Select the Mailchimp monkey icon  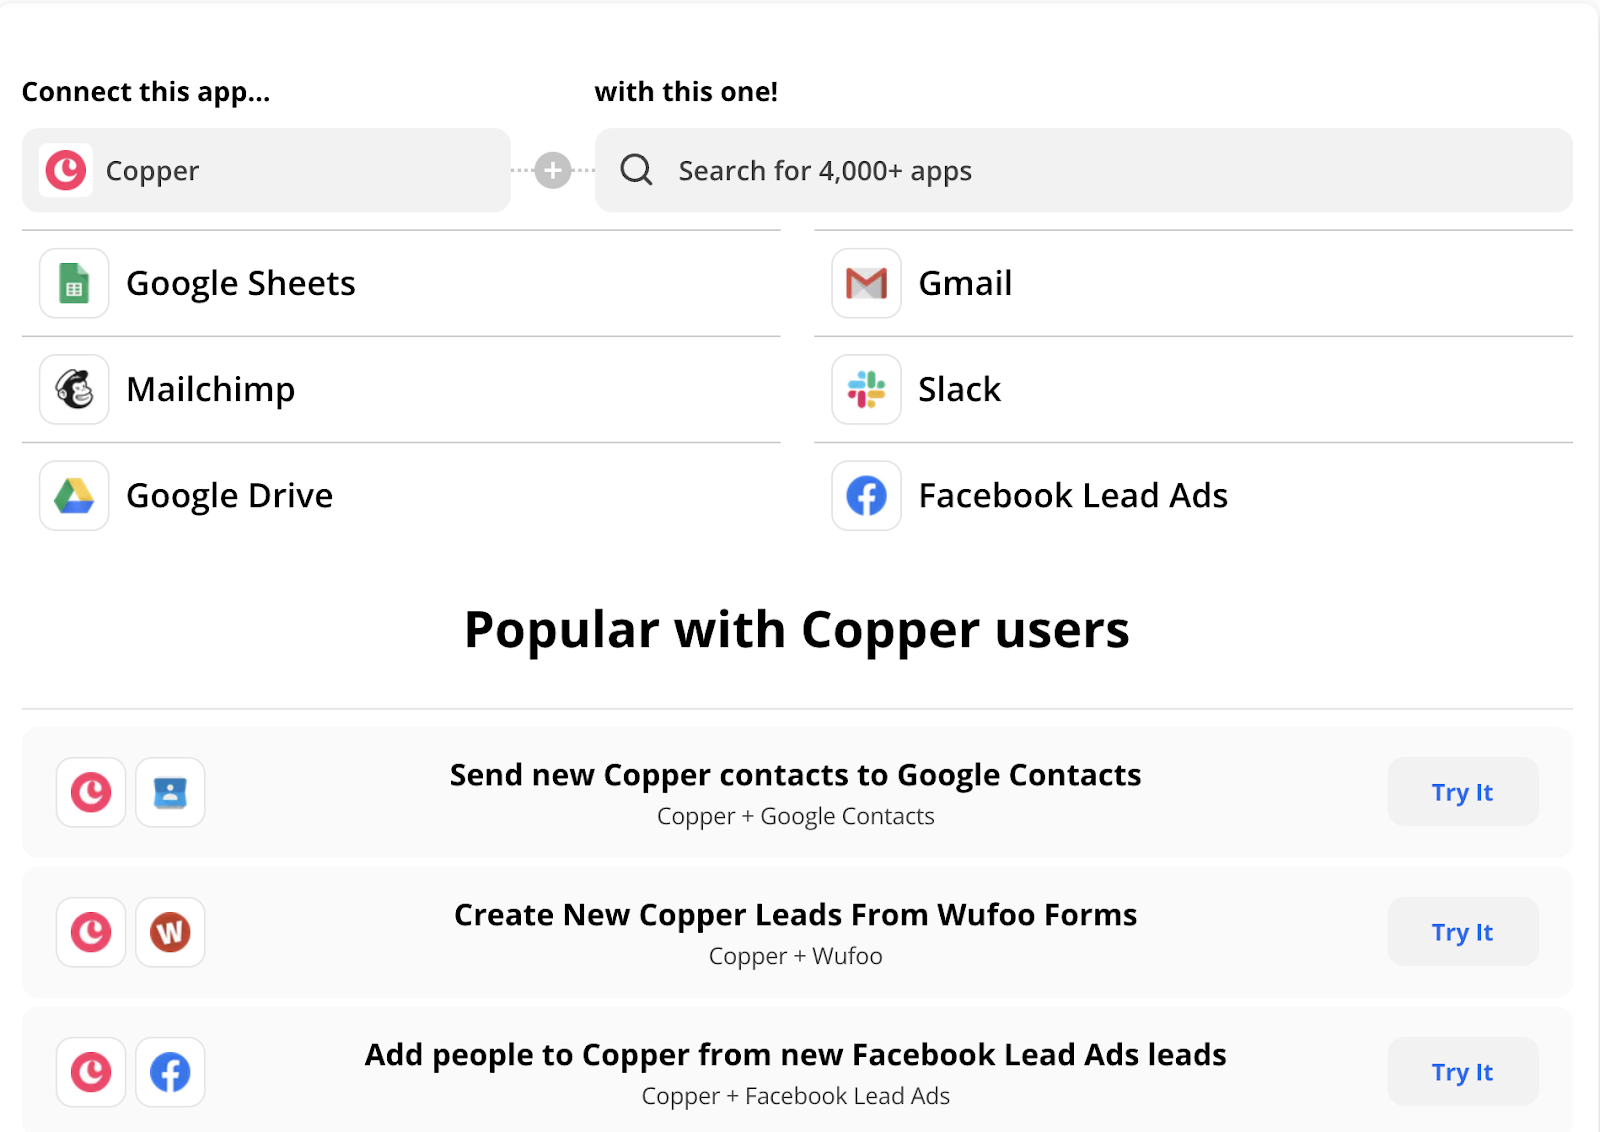click(74, 389)
